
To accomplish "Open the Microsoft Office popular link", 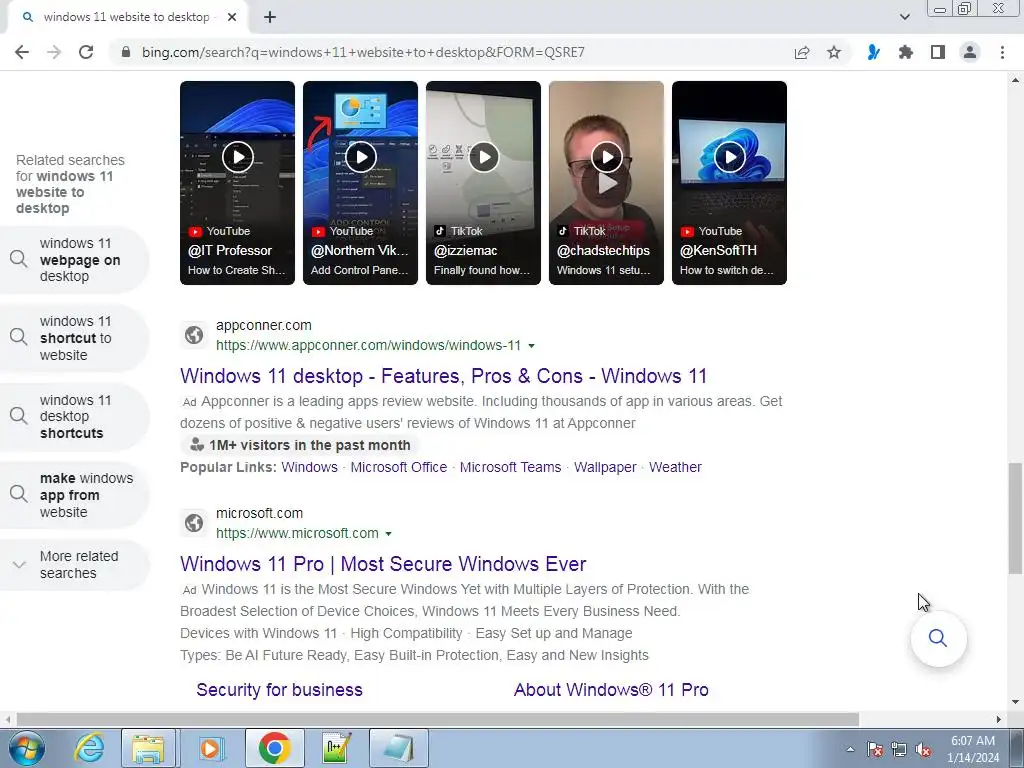I will click(x=399, y=468).
